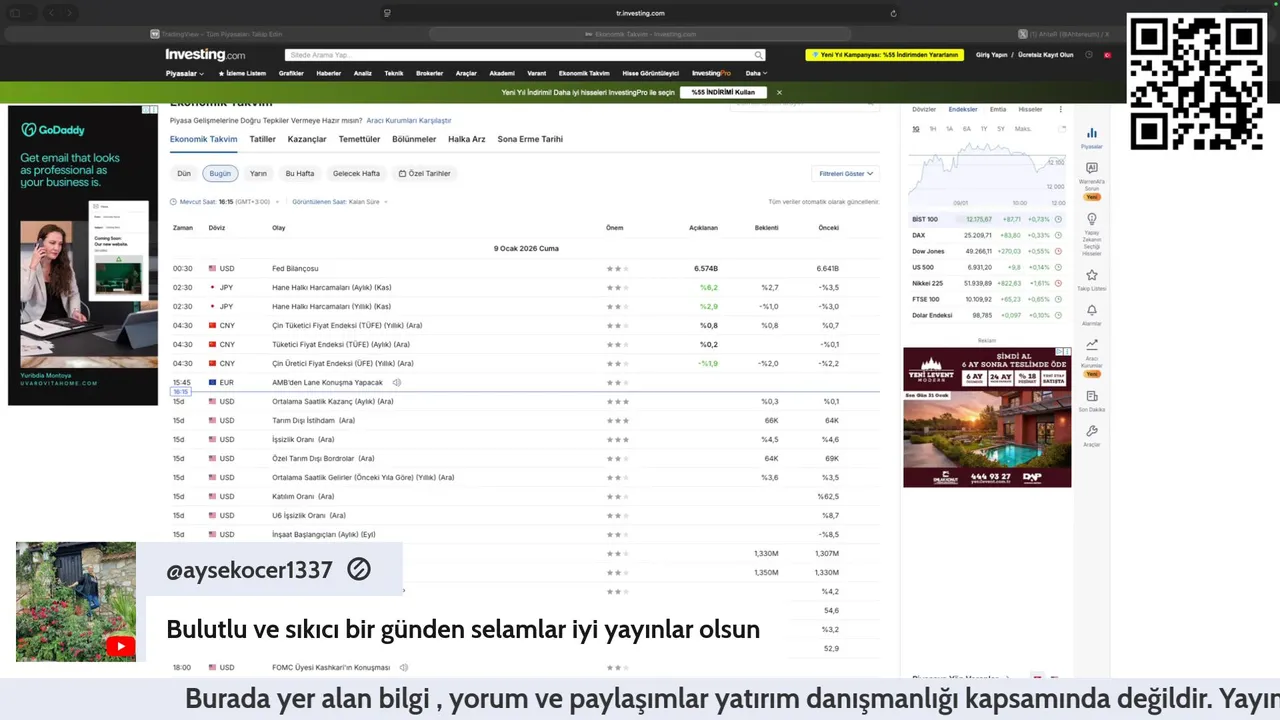Click clock icon on BIST 100 row
Image resolution: width=1280 pixels, height=720 pixels.
coord(1058,219)
